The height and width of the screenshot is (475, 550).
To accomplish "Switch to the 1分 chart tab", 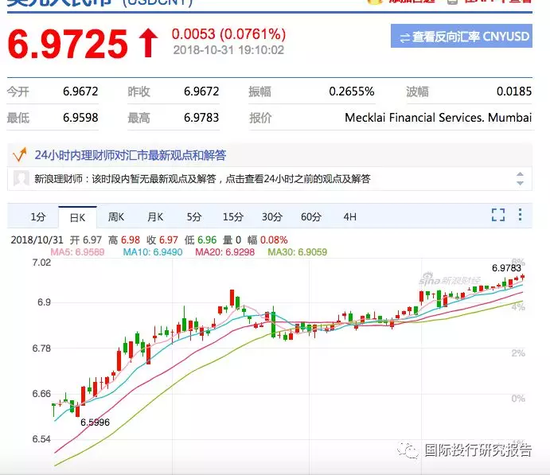I will click(x=38, y=217).
